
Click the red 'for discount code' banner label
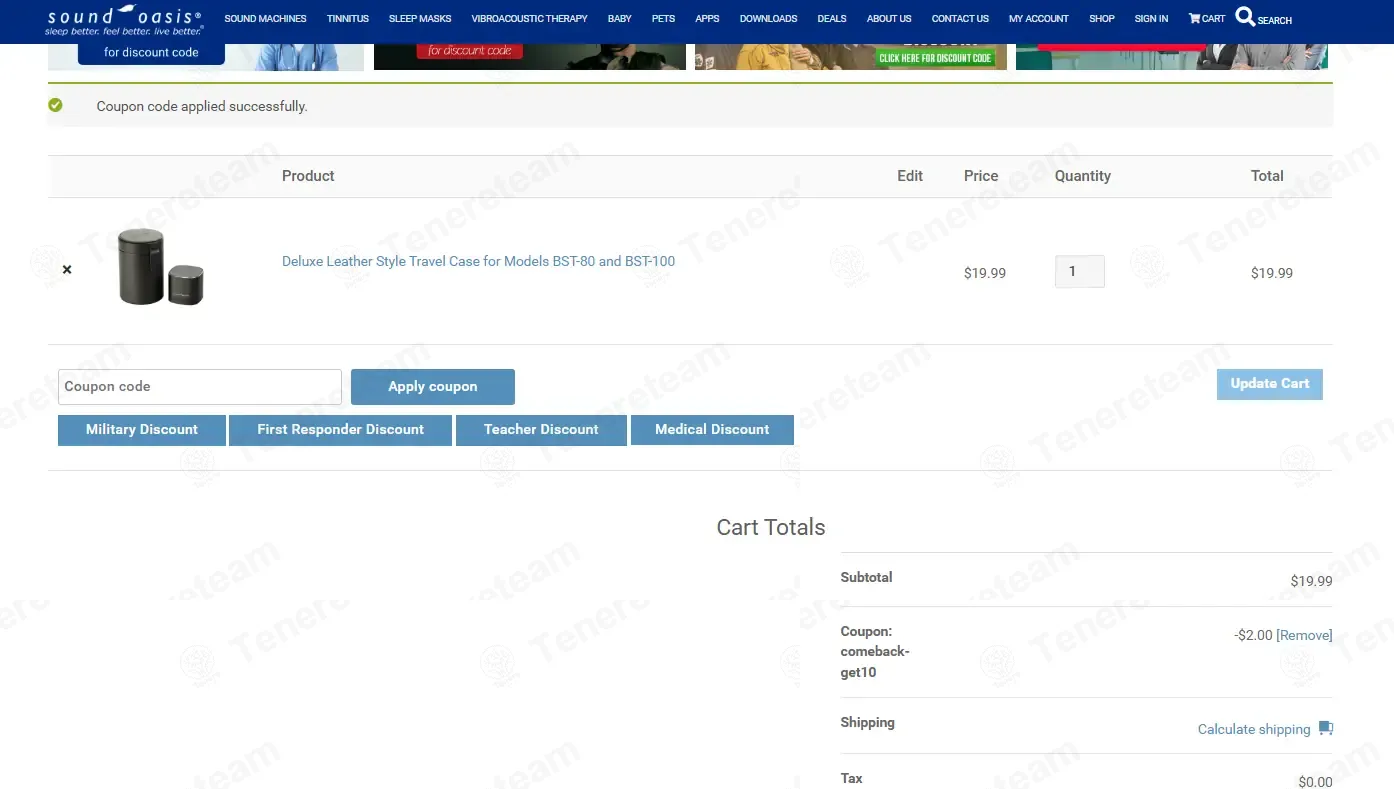(x=470, y=50)
